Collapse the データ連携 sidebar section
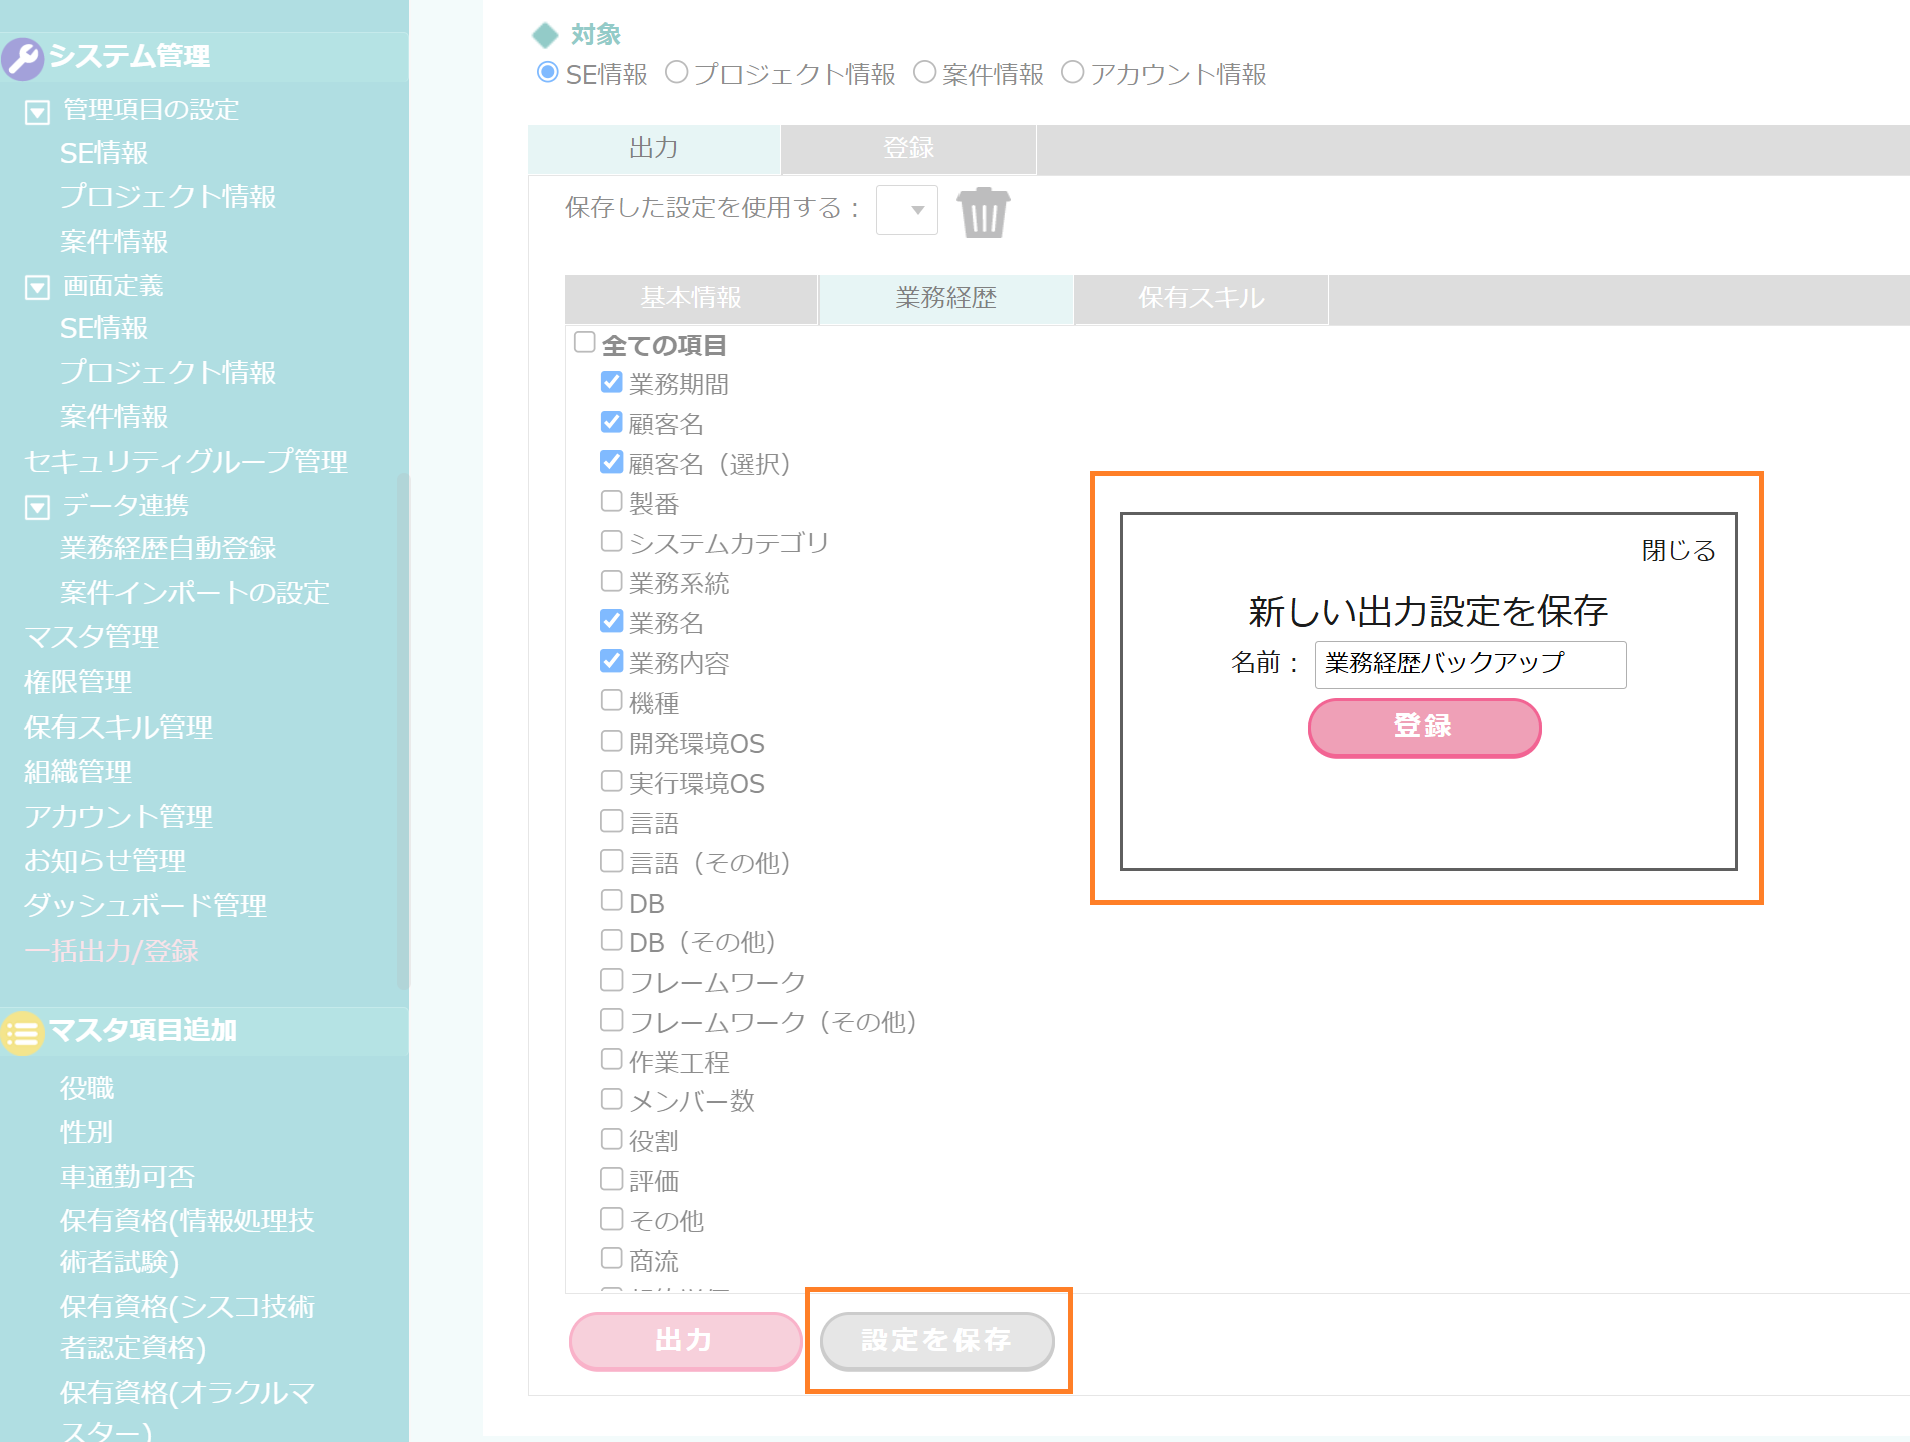The width and height of the screenshot is (1910, 1442). click(37, 507)
